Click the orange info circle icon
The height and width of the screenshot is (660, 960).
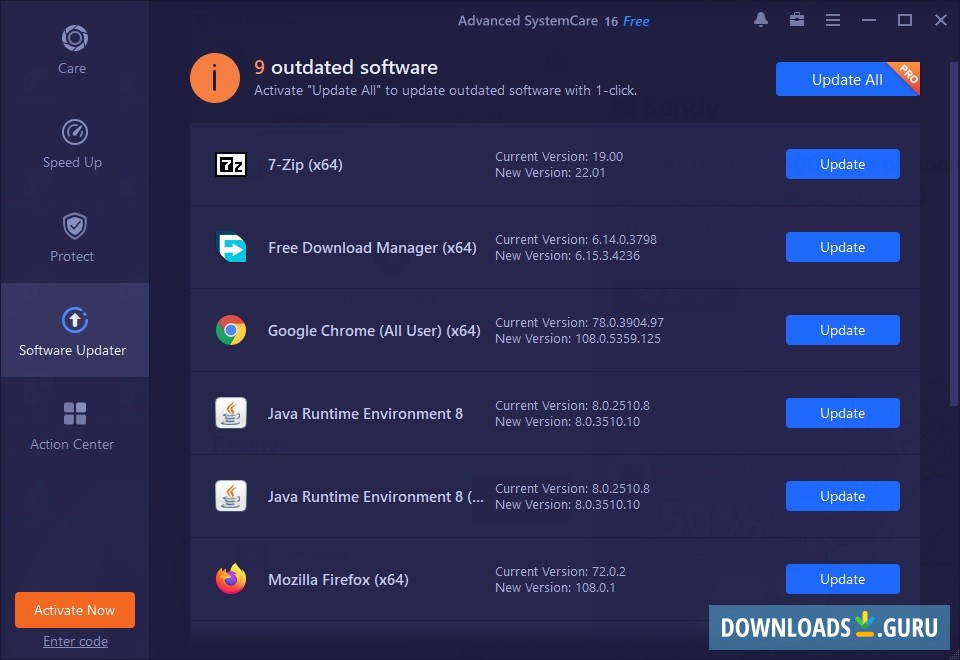(214, 78)
